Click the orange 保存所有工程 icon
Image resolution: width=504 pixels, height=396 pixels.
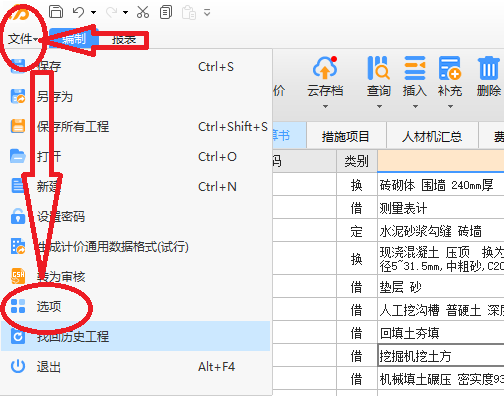point(18,126)
